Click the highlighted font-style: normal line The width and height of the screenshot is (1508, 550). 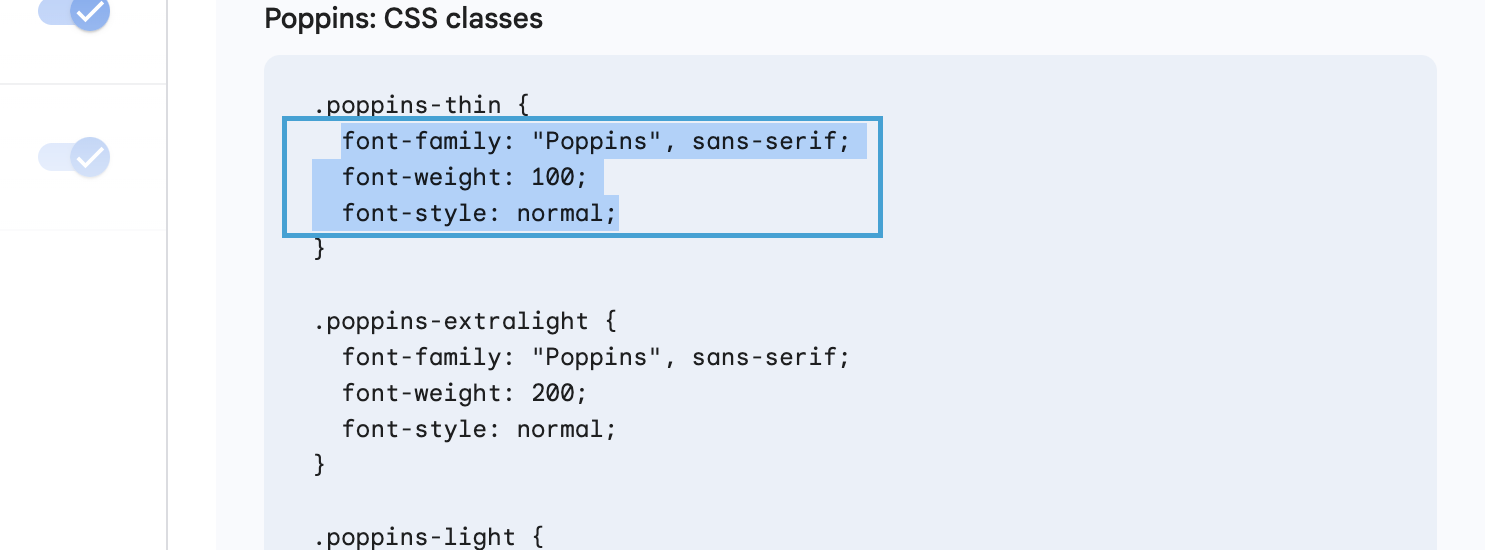pos(480,213)
